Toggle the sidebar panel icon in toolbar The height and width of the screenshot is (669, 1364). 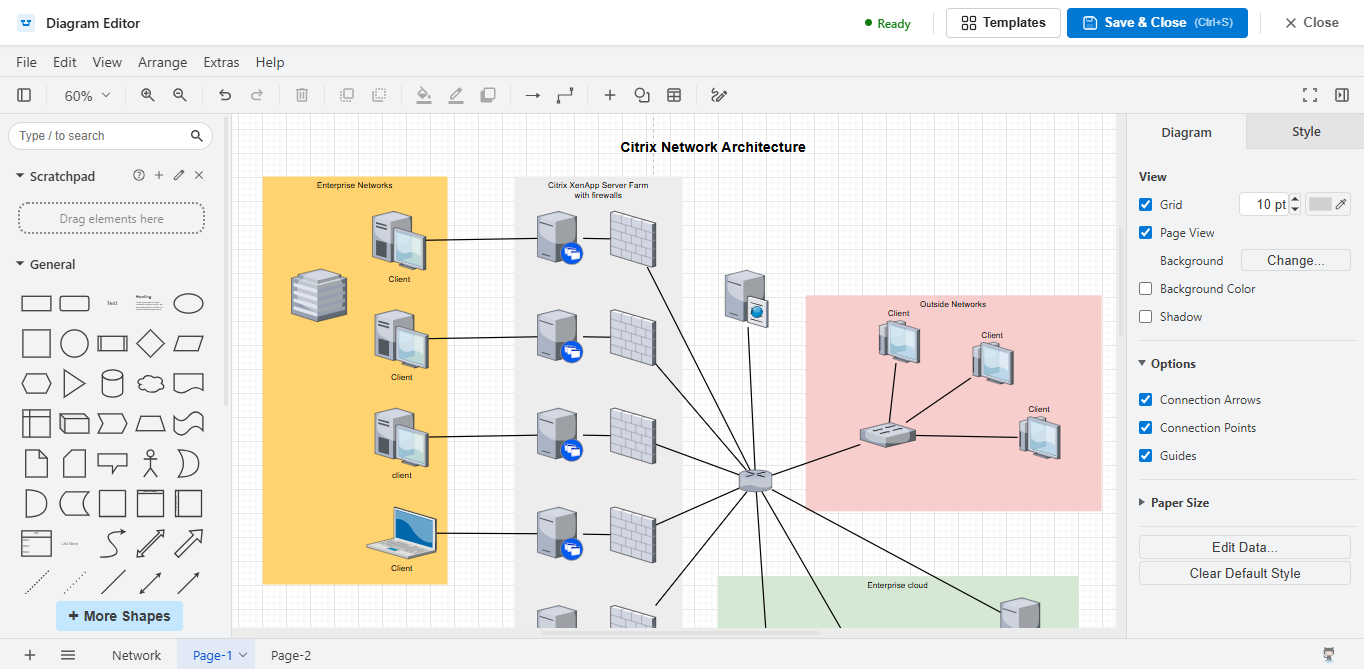click(x=24, y=95)
